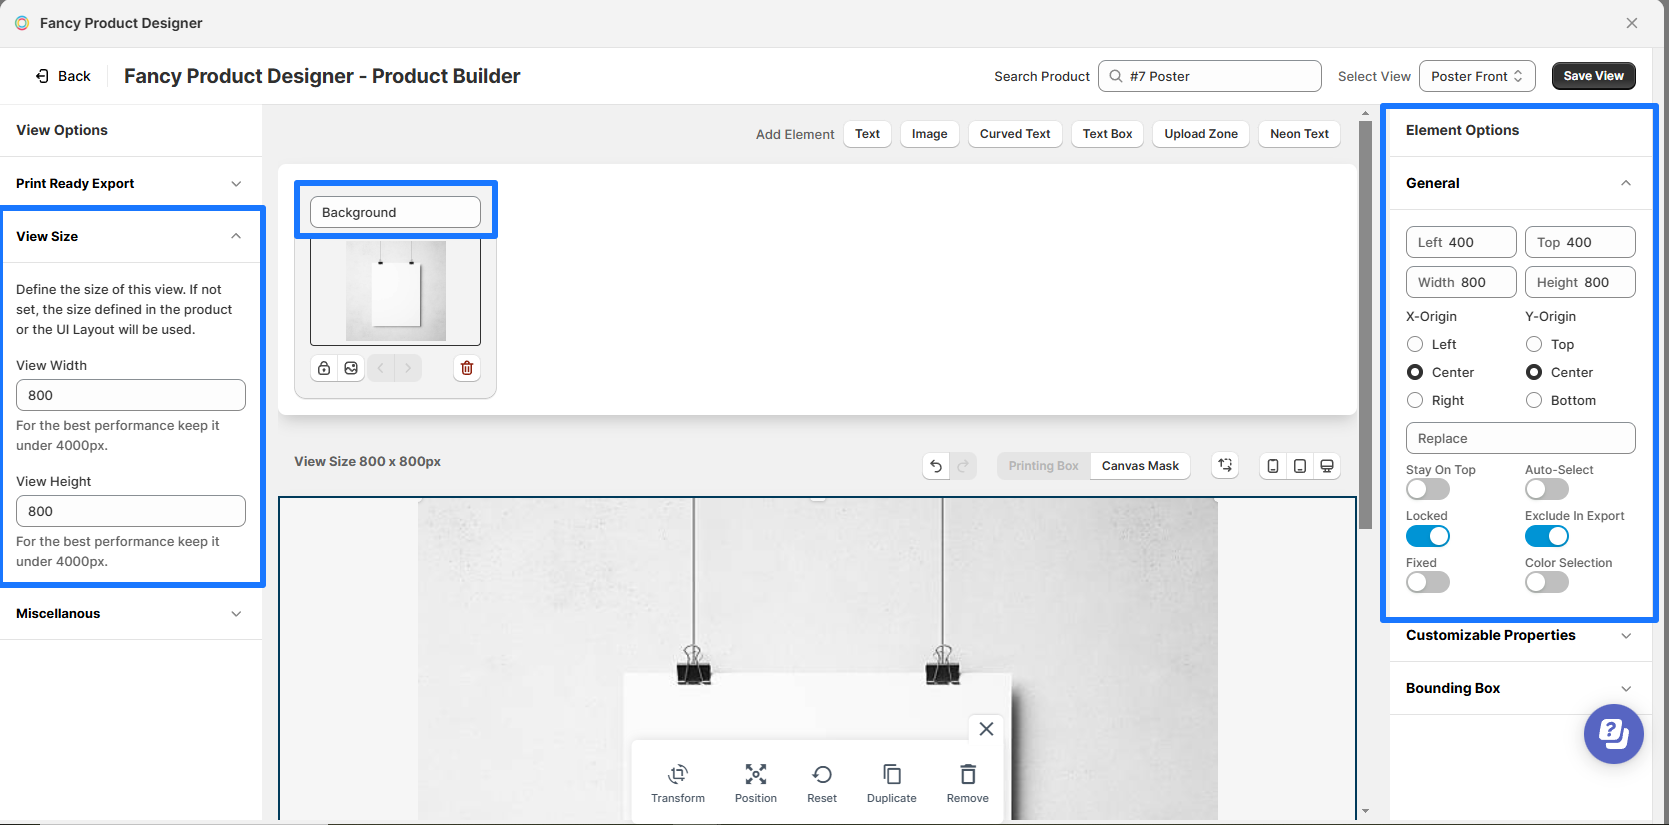Select the Printing Box tab
The height and width of the screenshot is (825, 1669).
(1043, 466)
